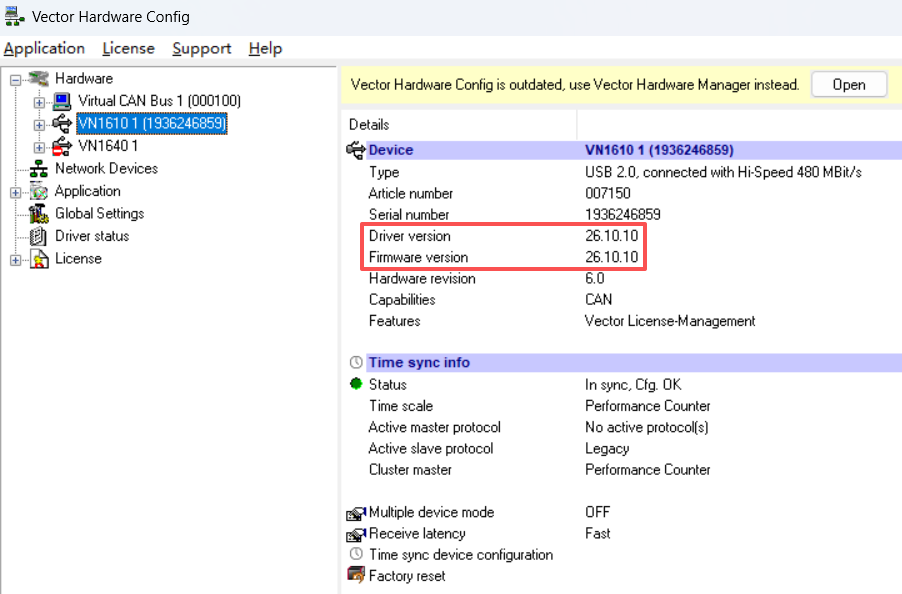Click the Article number value 007150
902x594 pixels.
coord(607,193)
